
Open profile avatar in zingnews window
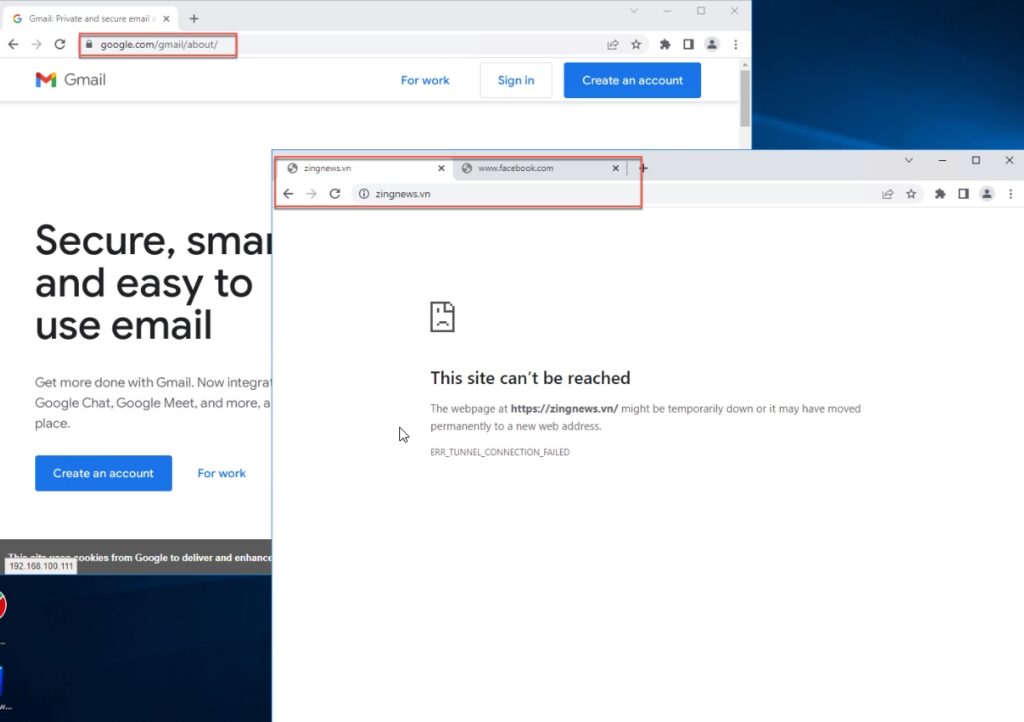pos(987,194)
